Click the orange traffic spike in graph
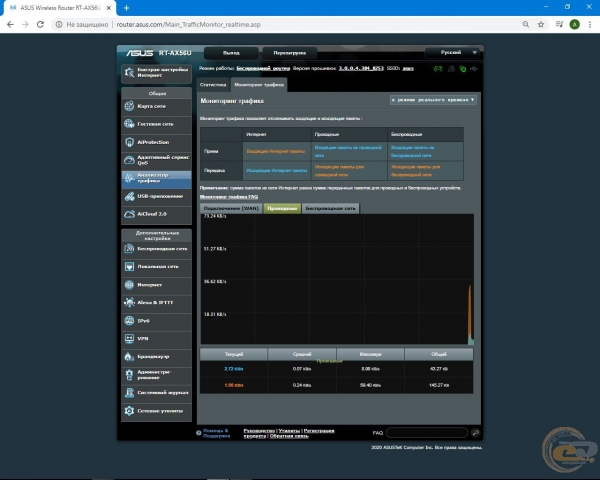Image resolution: width=600 pixels, height=480 pixels. point(470,314)
